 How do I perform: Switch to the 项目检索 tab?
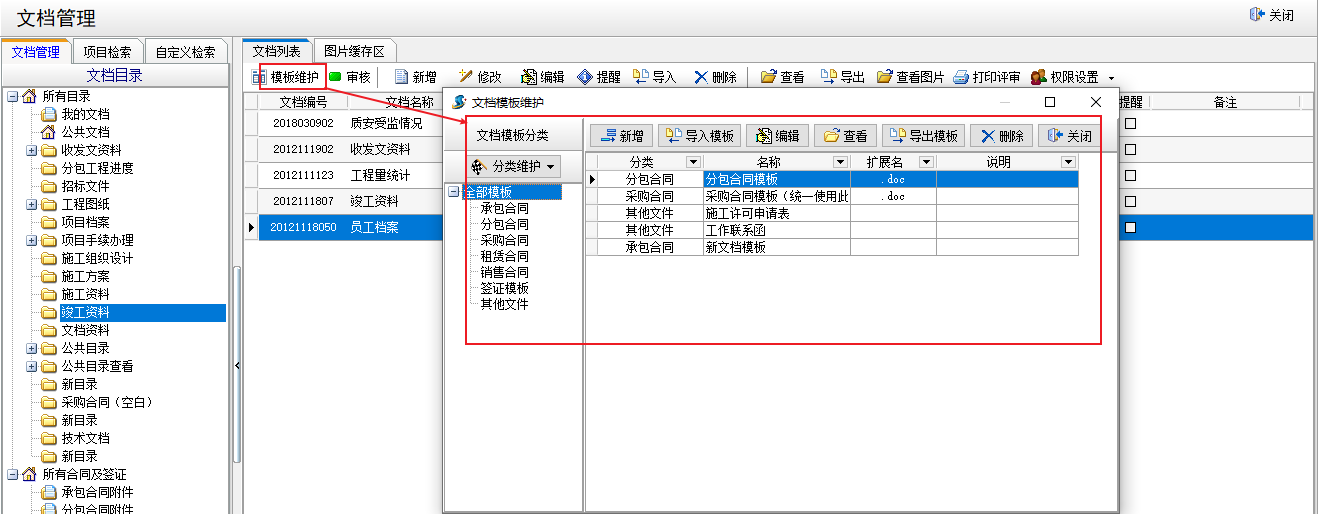[107, 52]
